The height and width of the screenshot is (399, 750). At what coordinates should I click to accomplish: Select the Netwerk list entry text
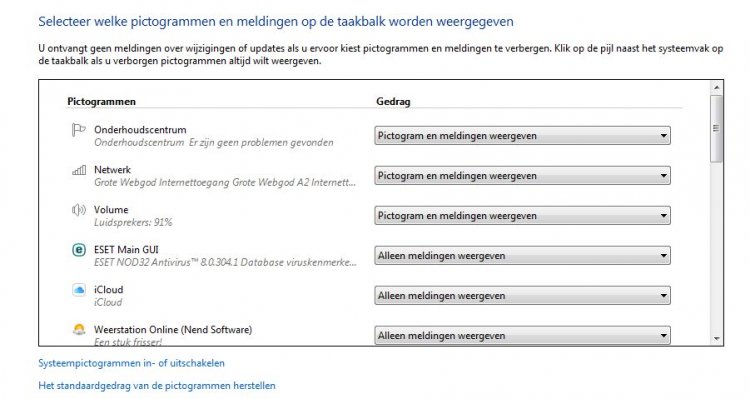[x=112, y=170]
